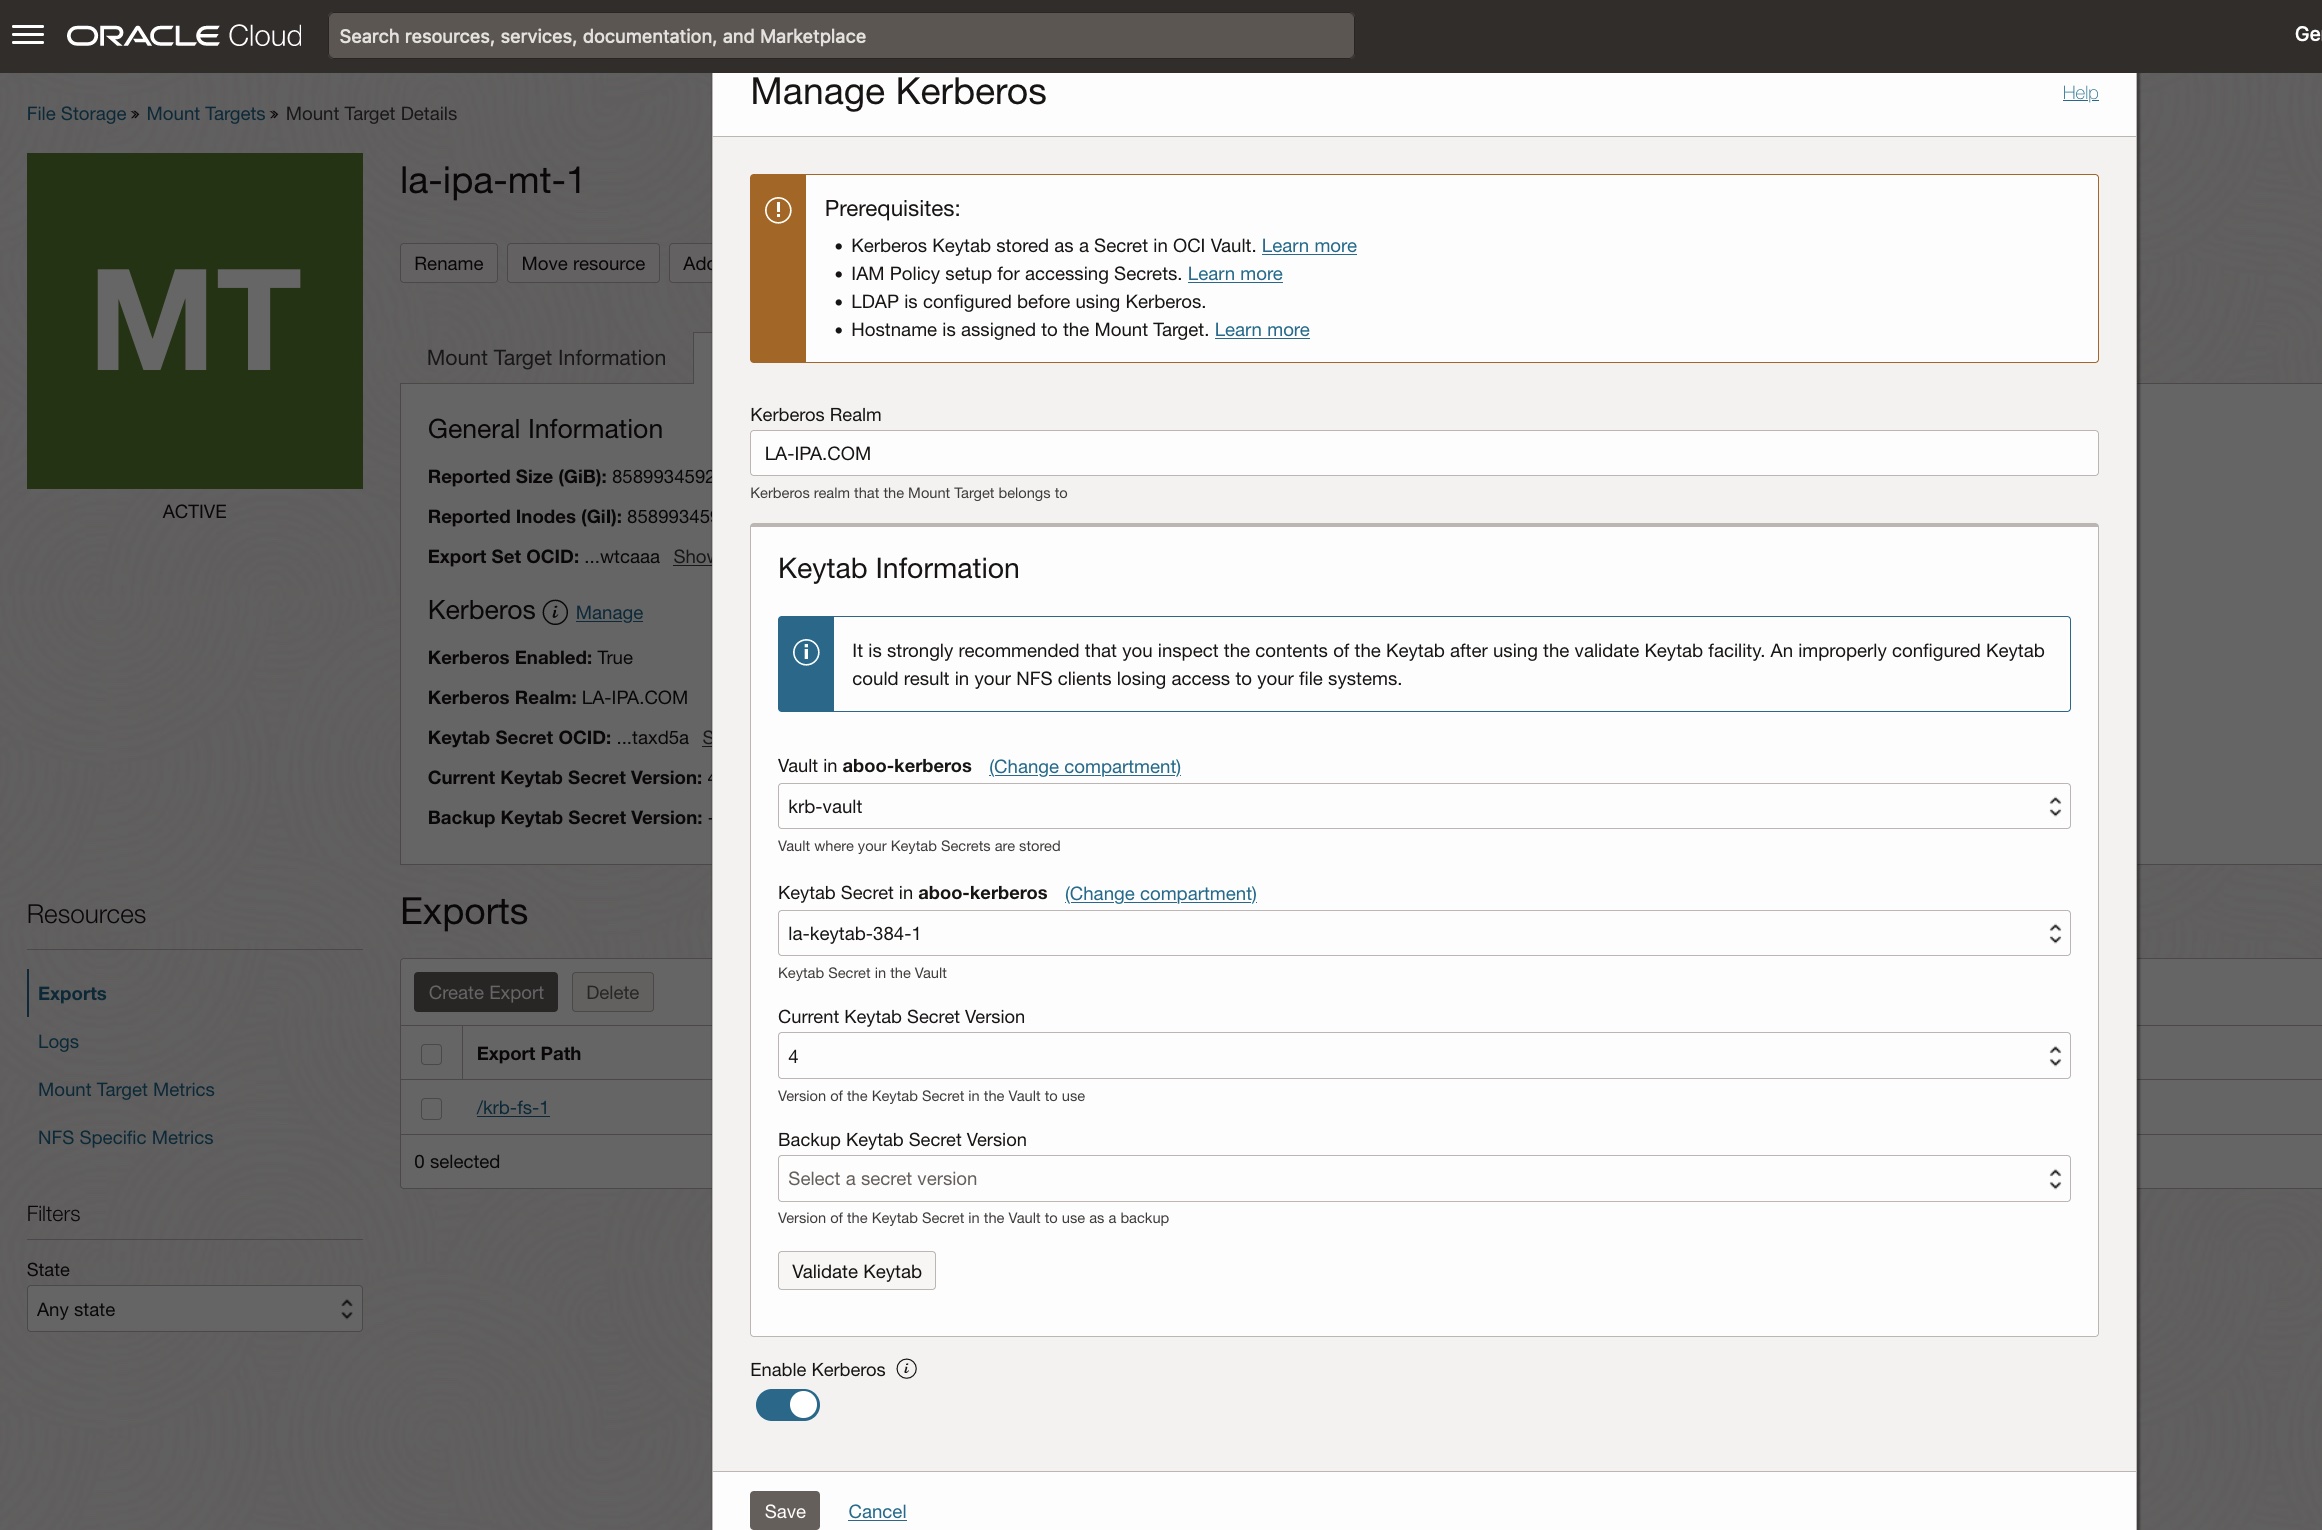Click the info icon in the Keytab recommendation note
Viewport: 2322px width, 1530px height.
805,650
